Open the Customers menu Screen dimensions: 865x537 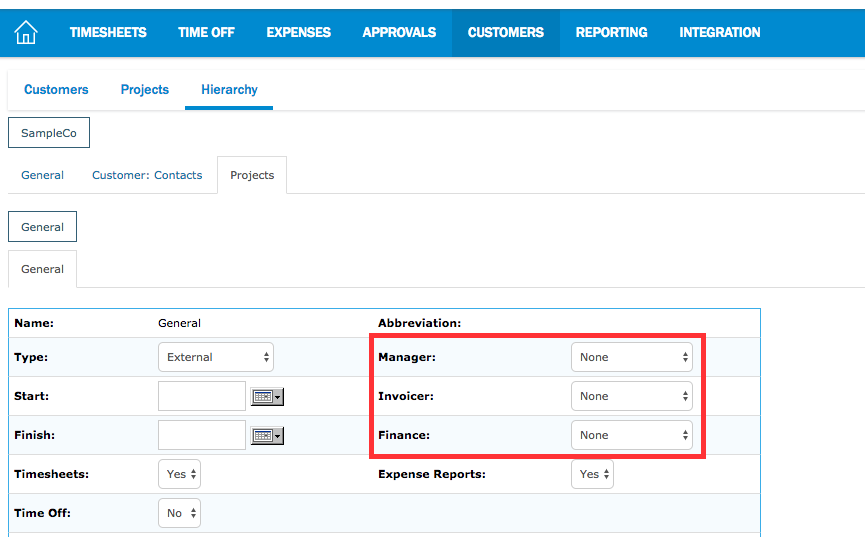[506, 33]
